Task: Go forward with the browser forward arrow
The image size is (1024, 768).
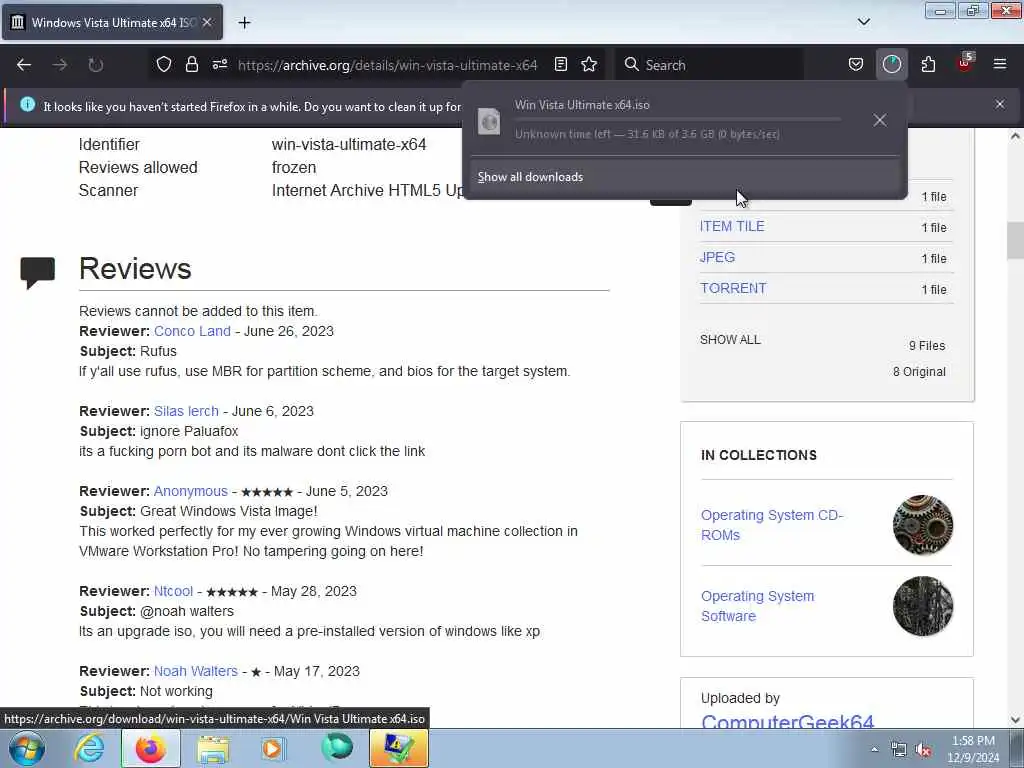Action: 60,65
